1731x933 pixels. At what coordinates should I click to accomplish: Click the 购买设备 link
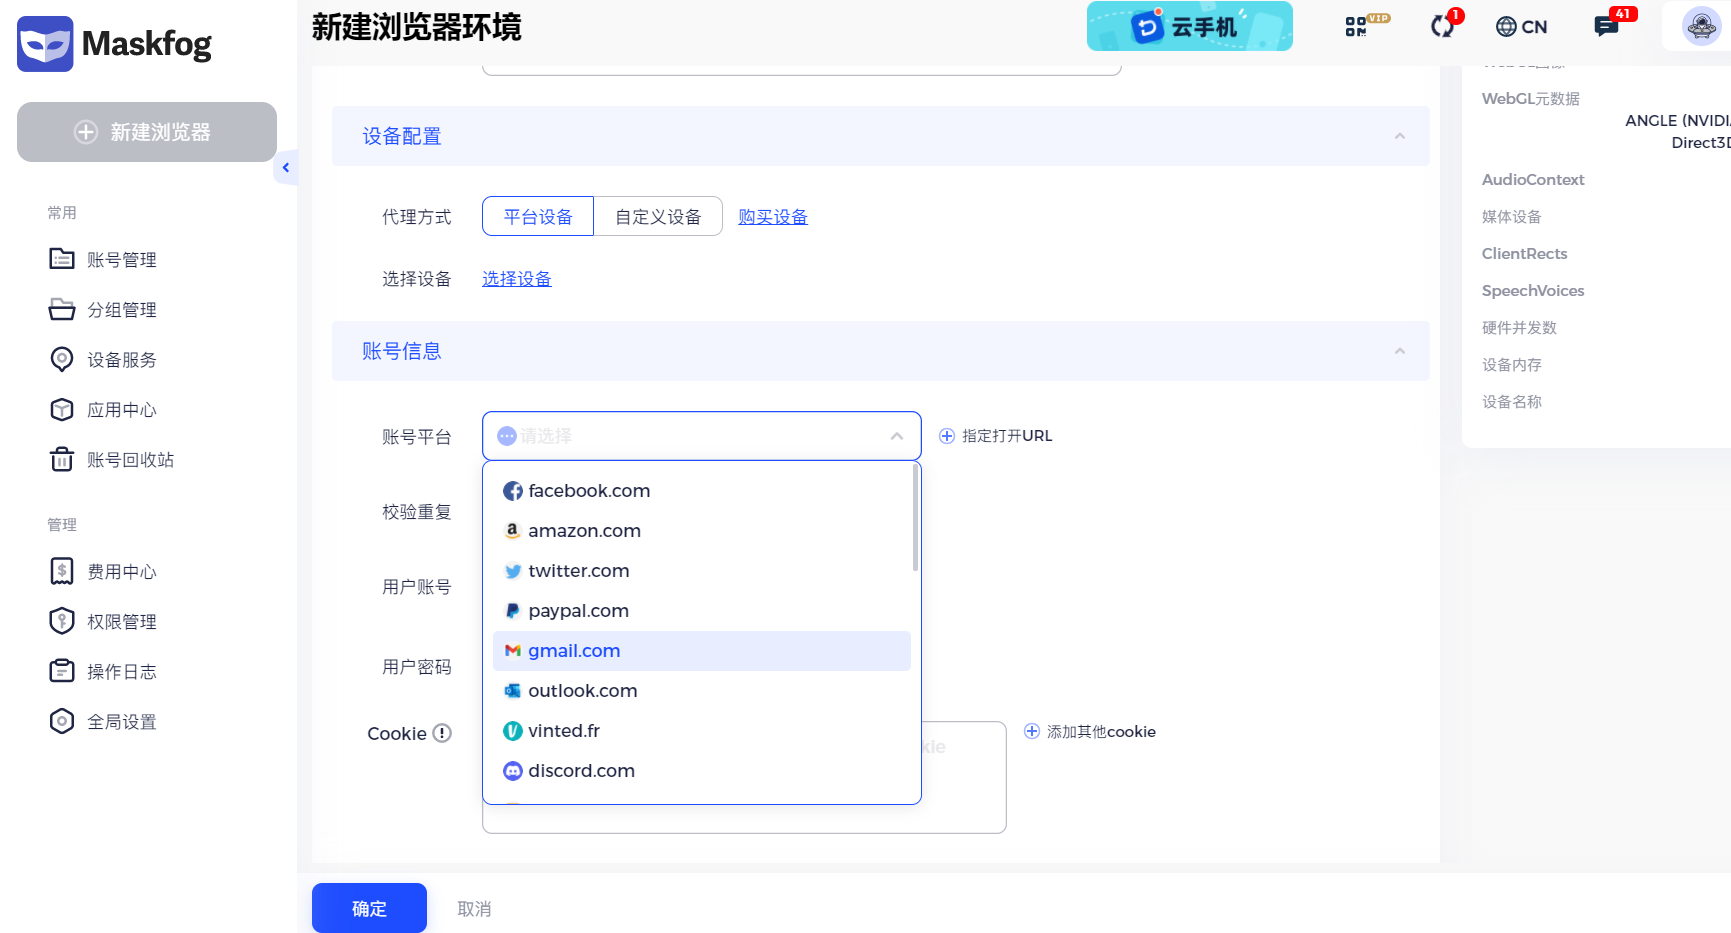773,217
